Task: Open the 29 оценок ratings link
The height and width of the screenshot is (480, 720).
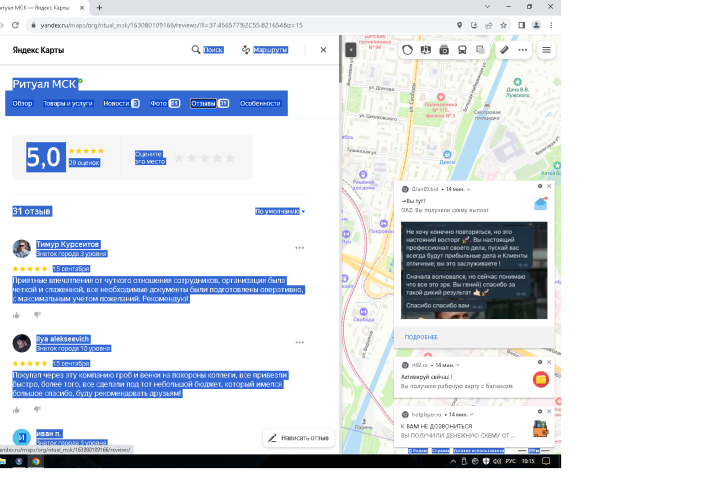Action: pyautogui.click(x=84, y=163)
